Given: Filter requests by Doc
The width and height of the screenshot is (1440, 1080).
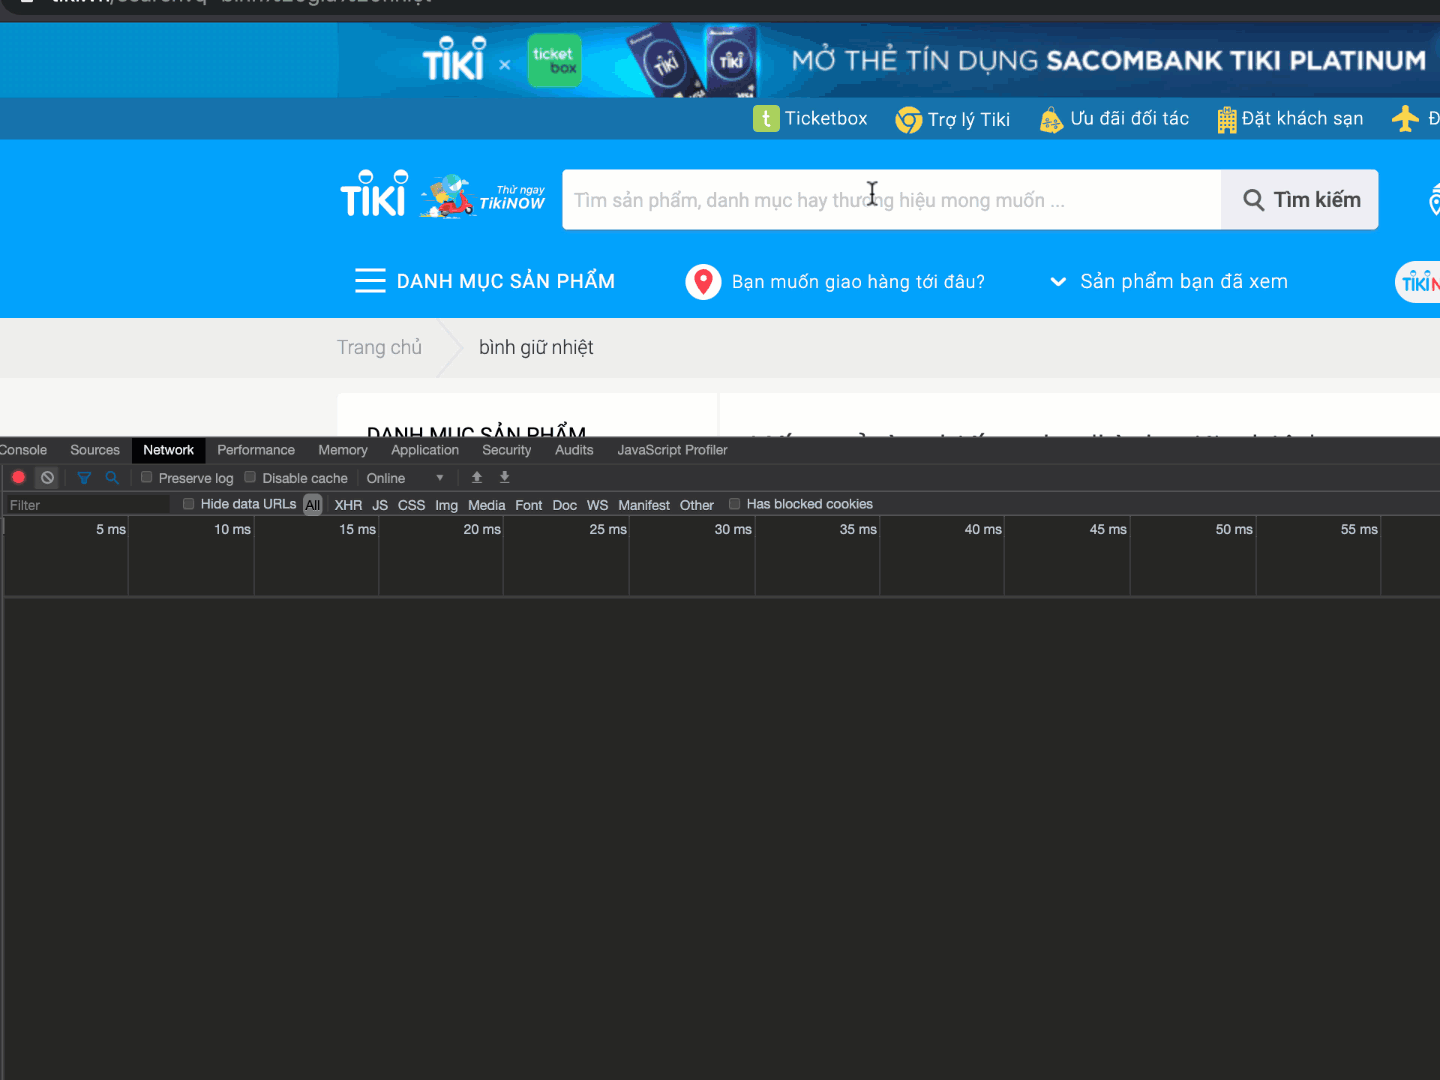Looking at the screenshot, I should click(565, 505).
